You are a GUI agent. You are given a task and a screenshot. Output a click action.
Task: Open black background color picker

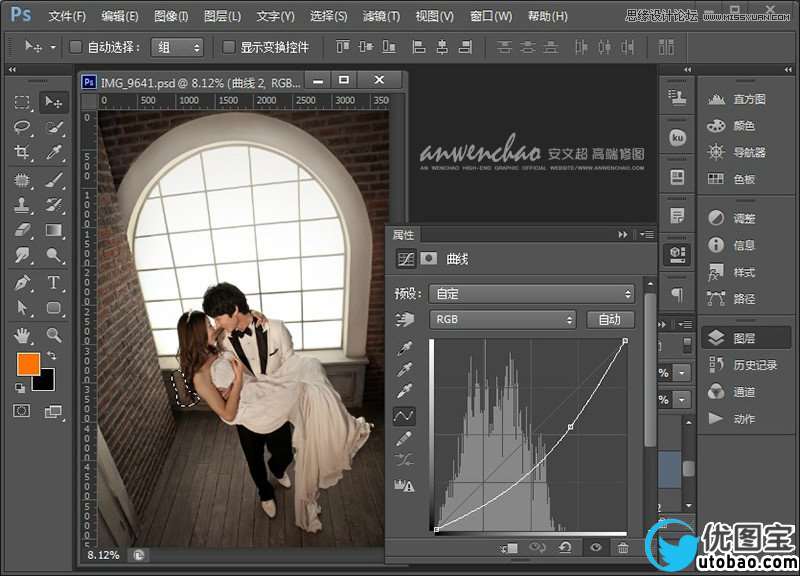47,382
